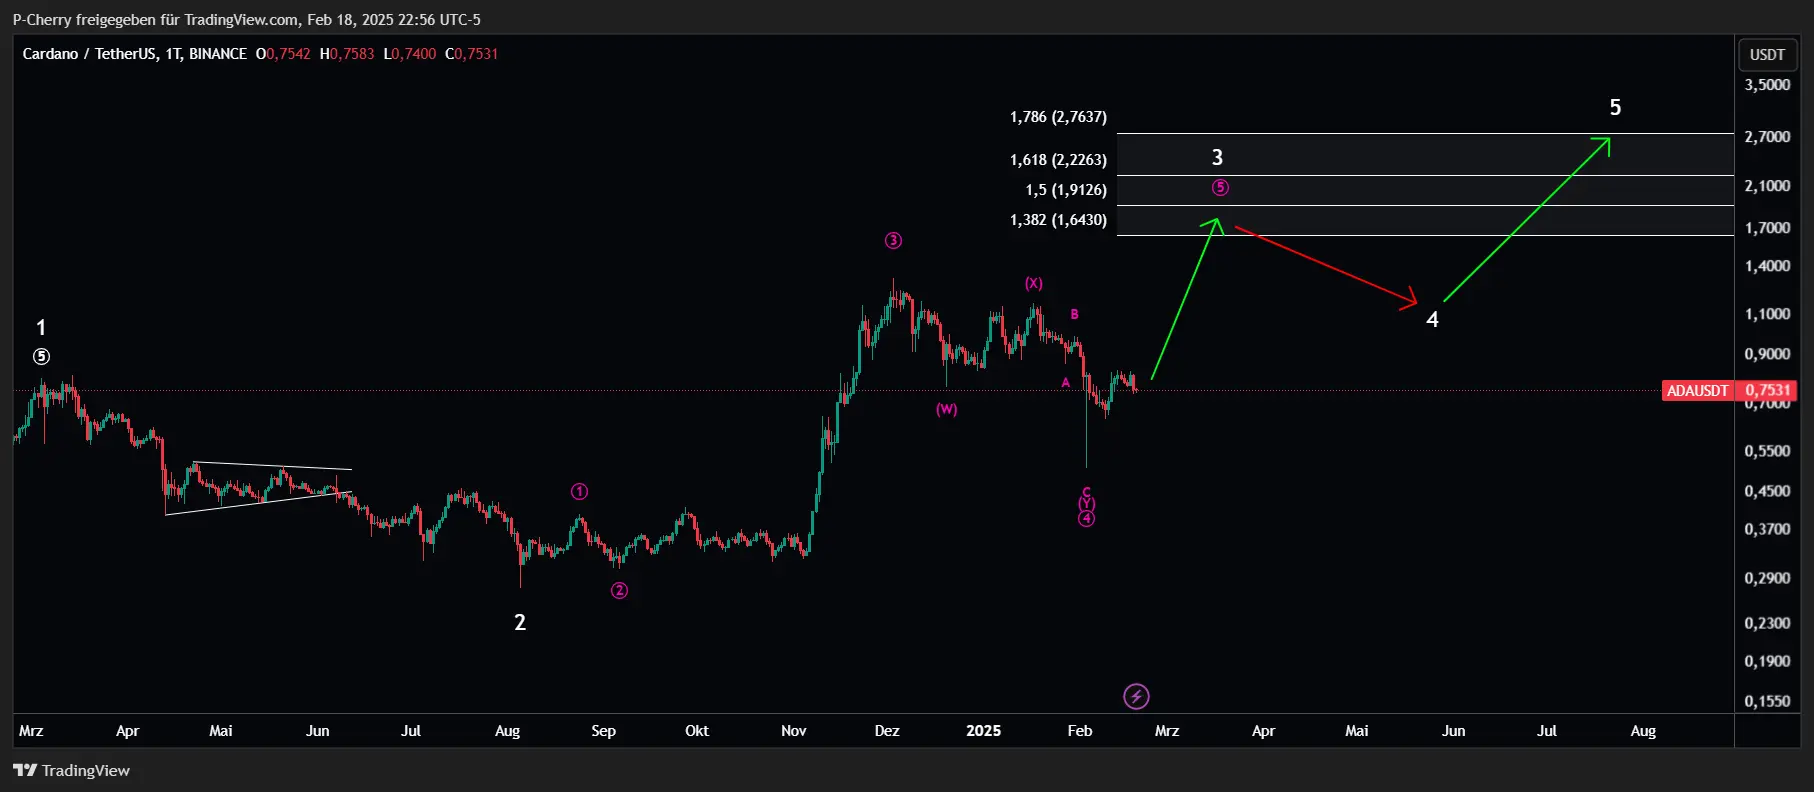Viewport: 1814px width, 792px height.
Task: Click the Nov label on the time axis
Action: coord(794,731)
